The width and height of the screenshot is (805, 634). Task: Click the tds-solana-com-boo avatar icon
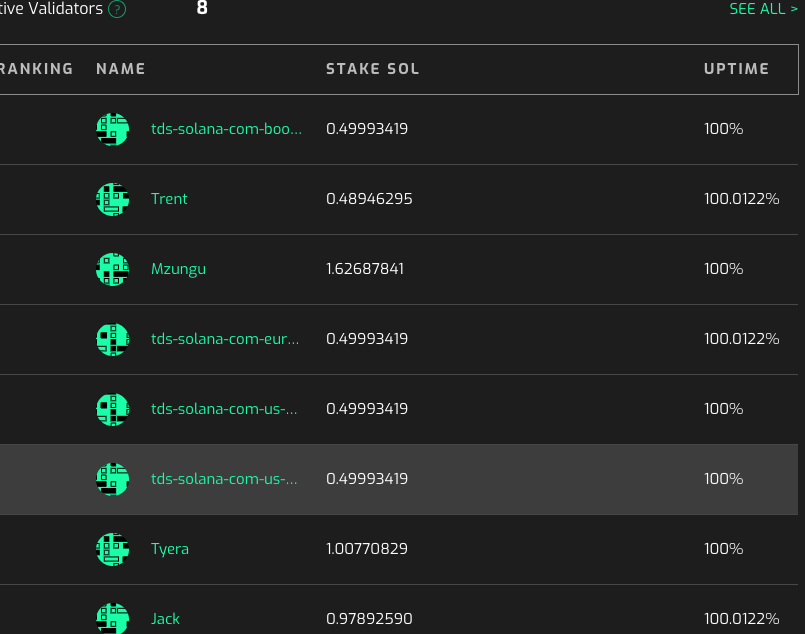[112, 129]
